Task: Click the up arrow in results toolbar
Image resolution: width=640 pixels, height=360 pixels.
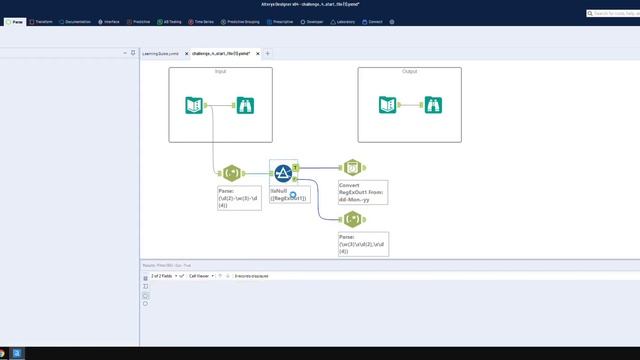Action: pos(220,276)
